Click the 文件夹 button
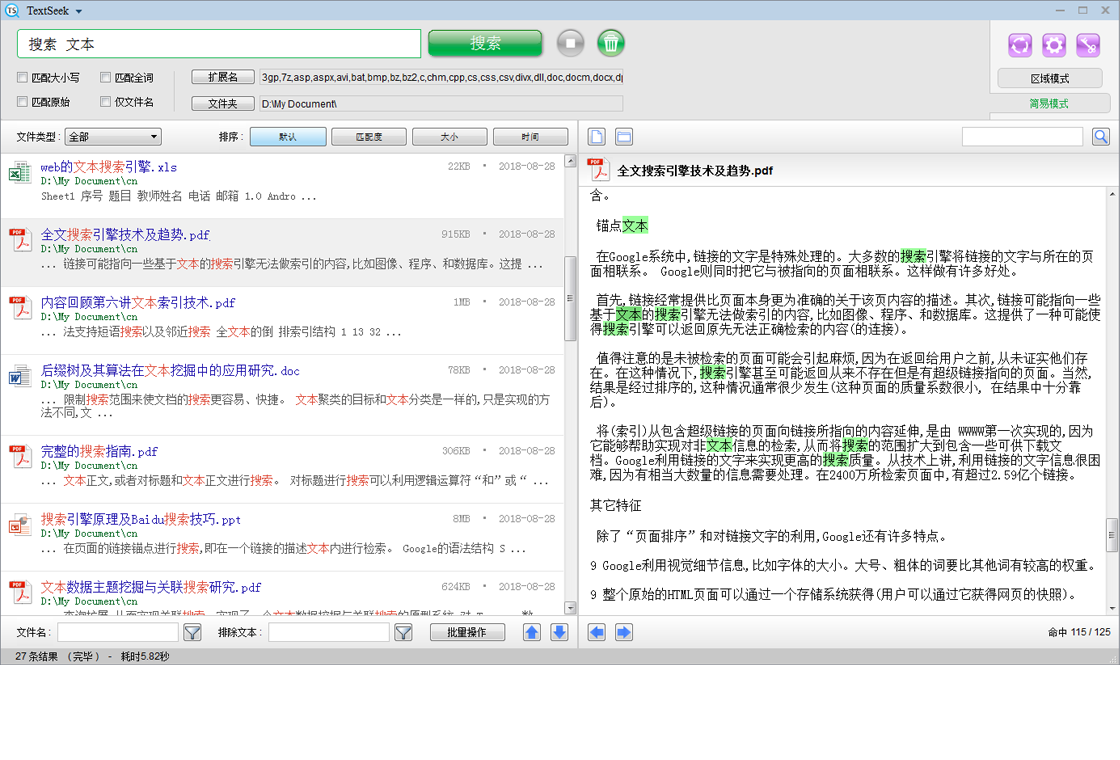This screenshot has width=1120, height=760. [223, 104]
